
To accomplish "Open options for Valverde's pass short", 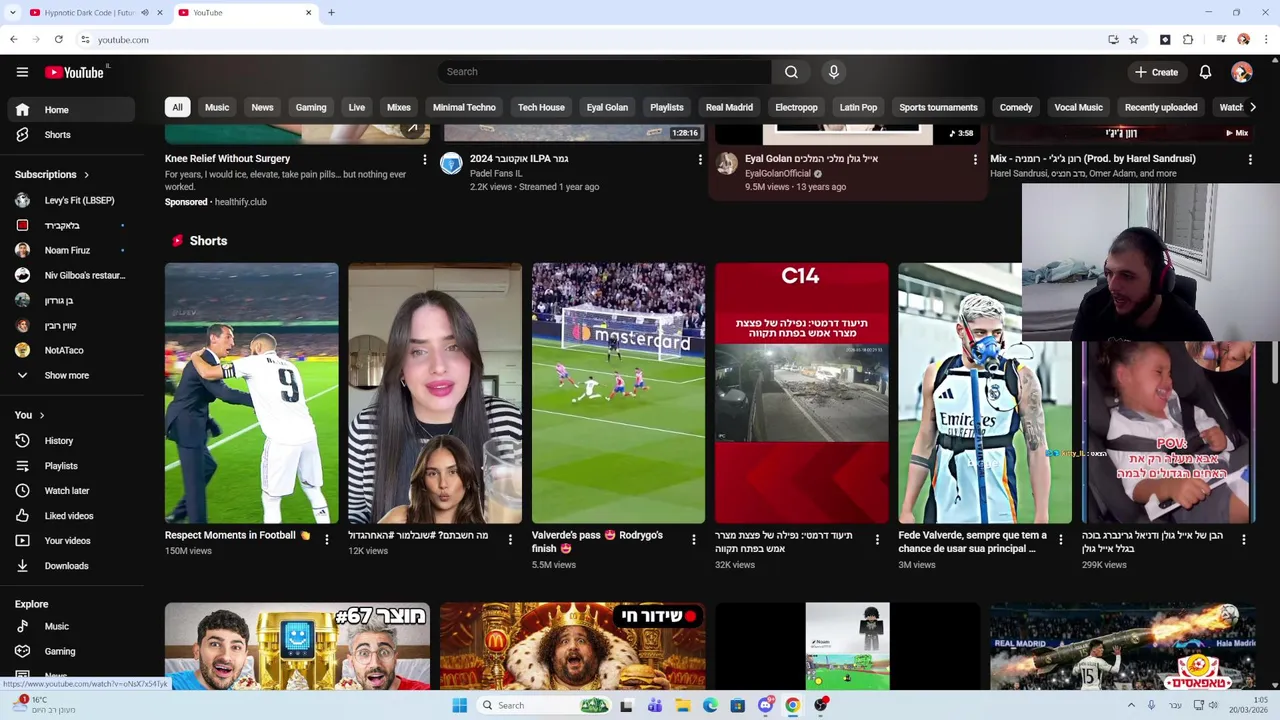I will tap(693, 540).
